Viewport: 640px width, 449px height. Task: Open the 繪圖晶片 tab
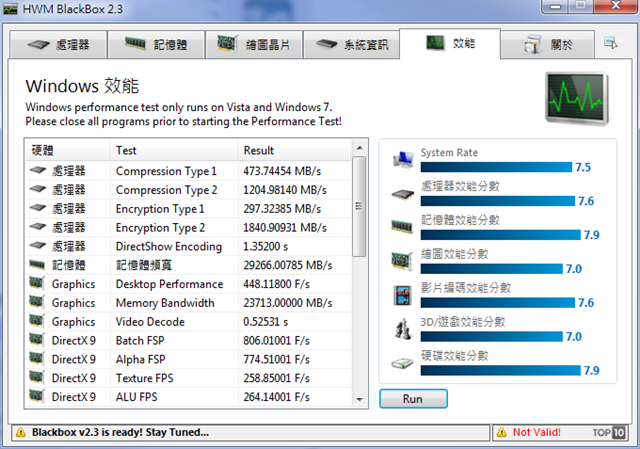pyautogui.click(x=254, y=44)
